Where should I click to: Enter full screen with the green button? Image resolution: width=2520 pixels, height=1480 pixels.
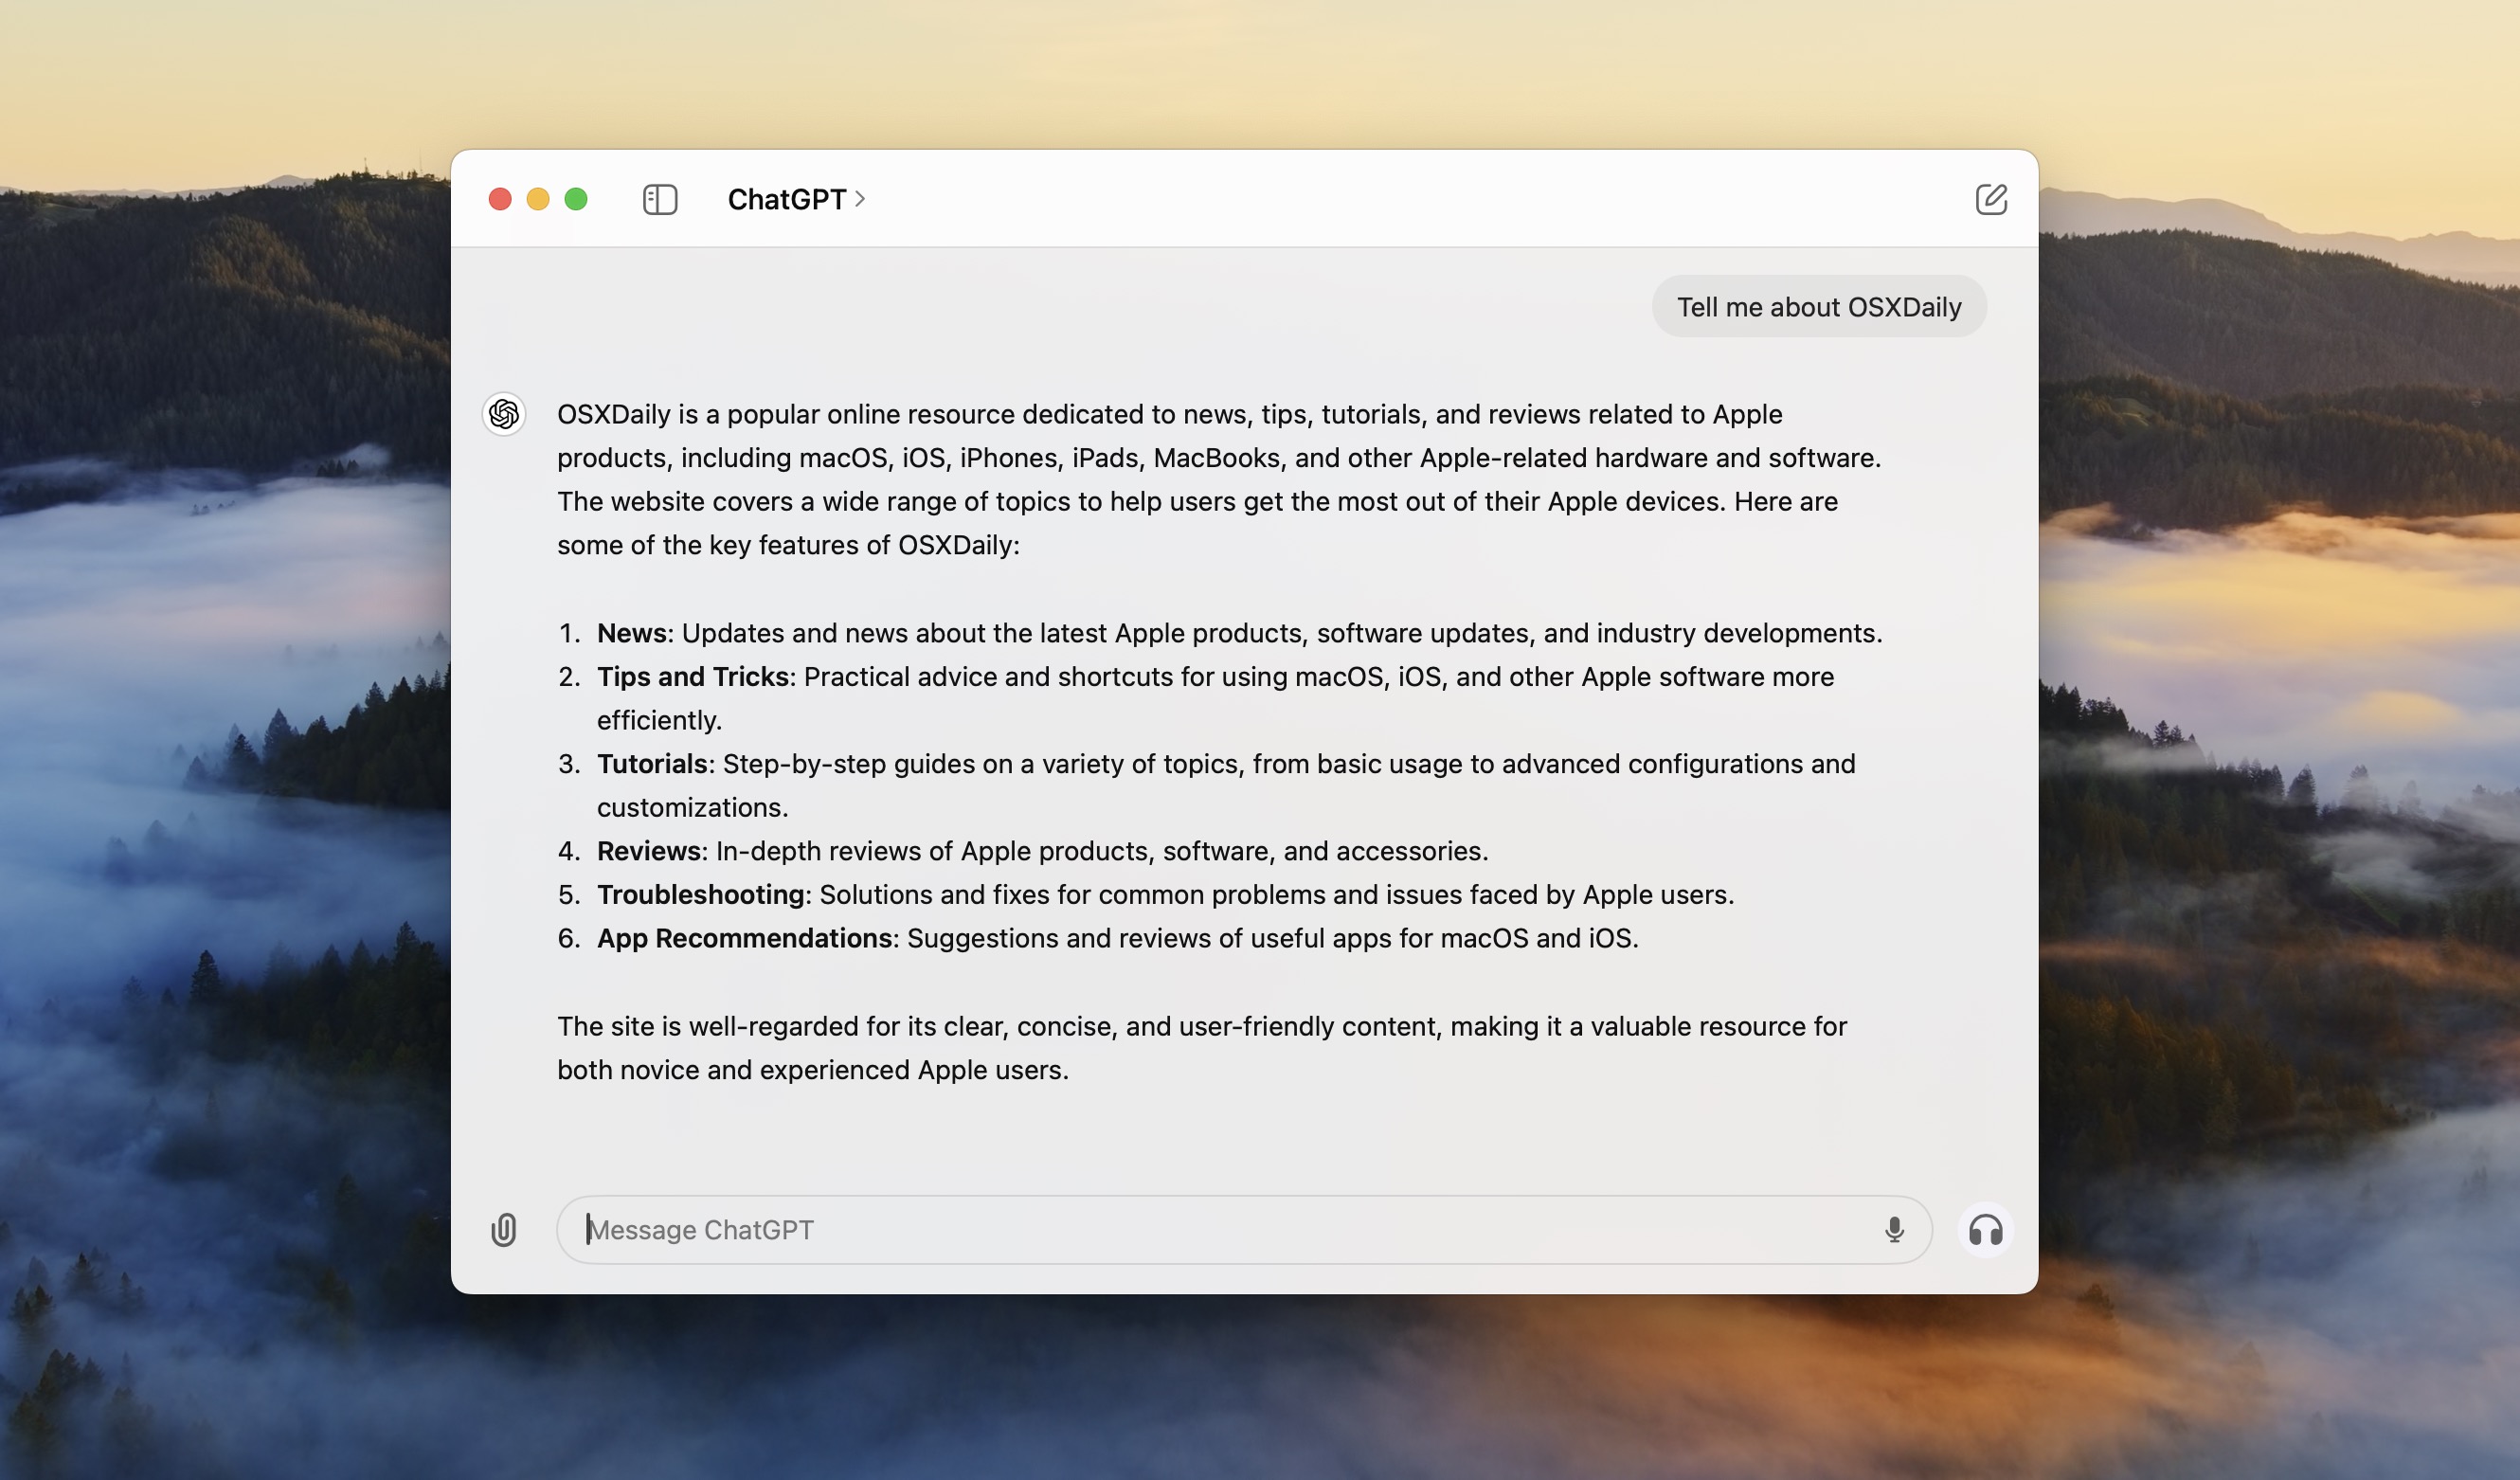pyautogui.click(x=577, y=199)
